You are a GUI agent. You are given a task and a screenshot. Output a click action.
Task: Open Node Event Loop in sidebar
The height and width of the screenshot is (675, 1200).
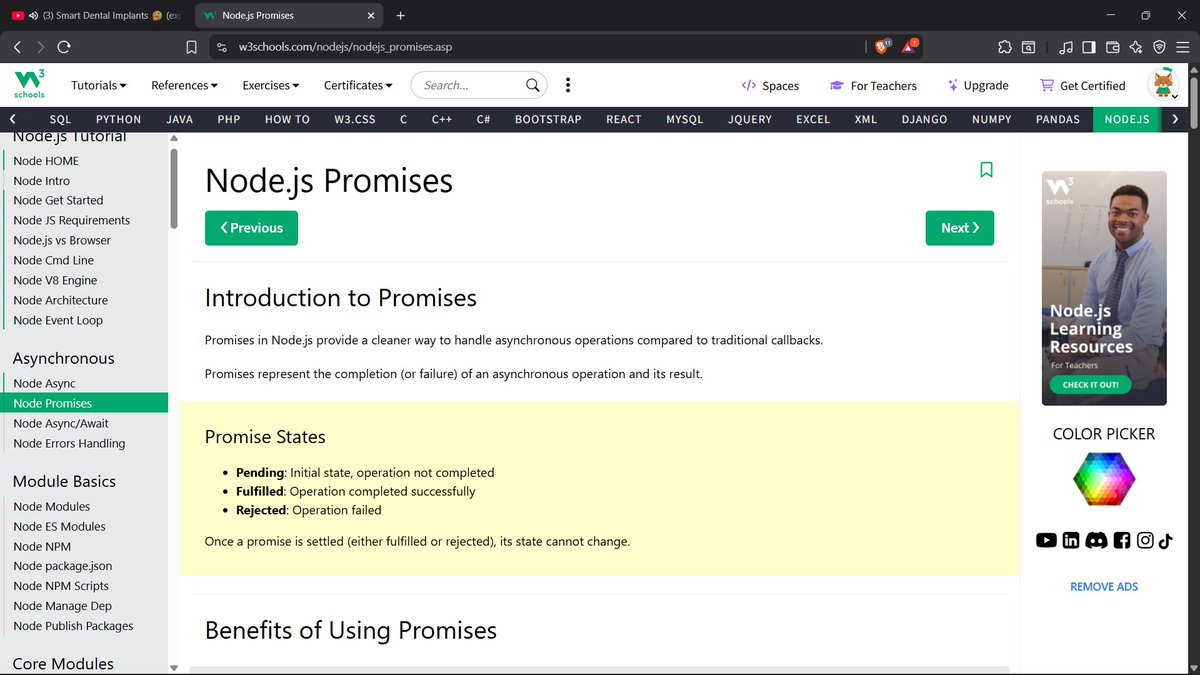point(58,320)
